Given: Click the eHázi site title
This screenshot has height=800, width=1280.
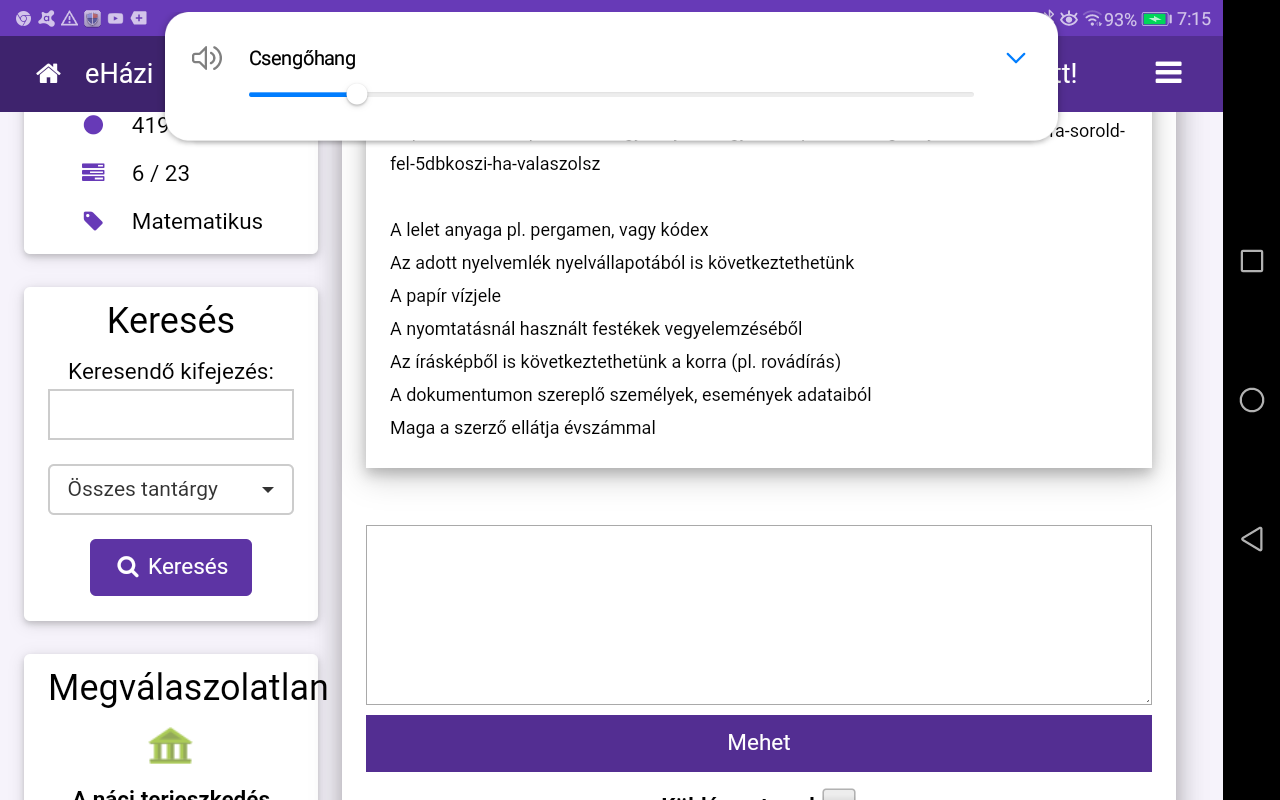Looking at the screenshot, I should [119, 73].
